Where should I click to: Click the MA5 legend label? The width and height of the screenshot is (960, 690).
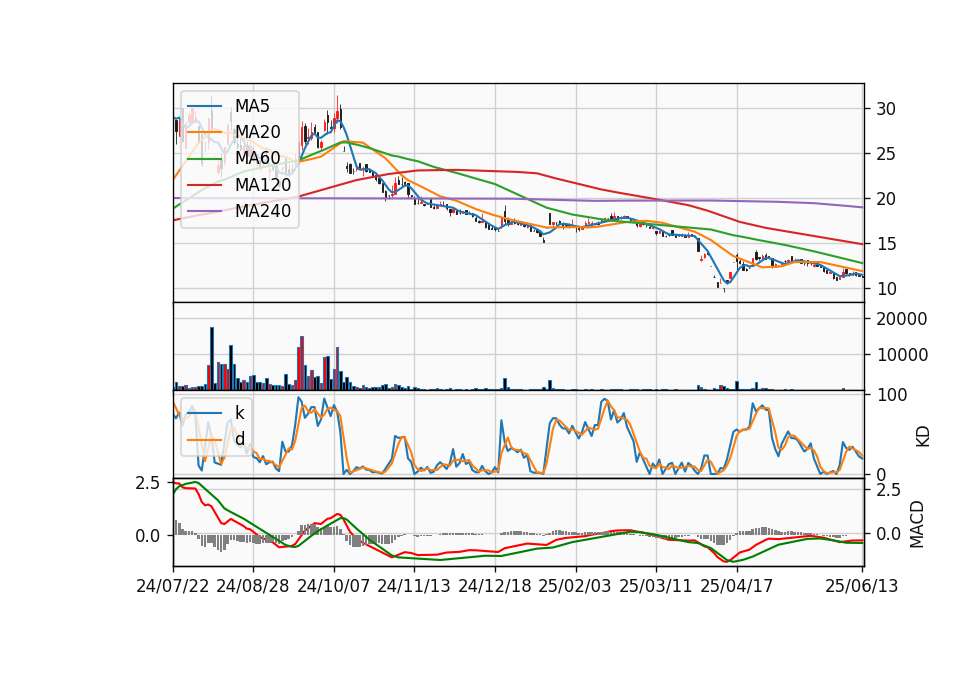click(252, 106)
